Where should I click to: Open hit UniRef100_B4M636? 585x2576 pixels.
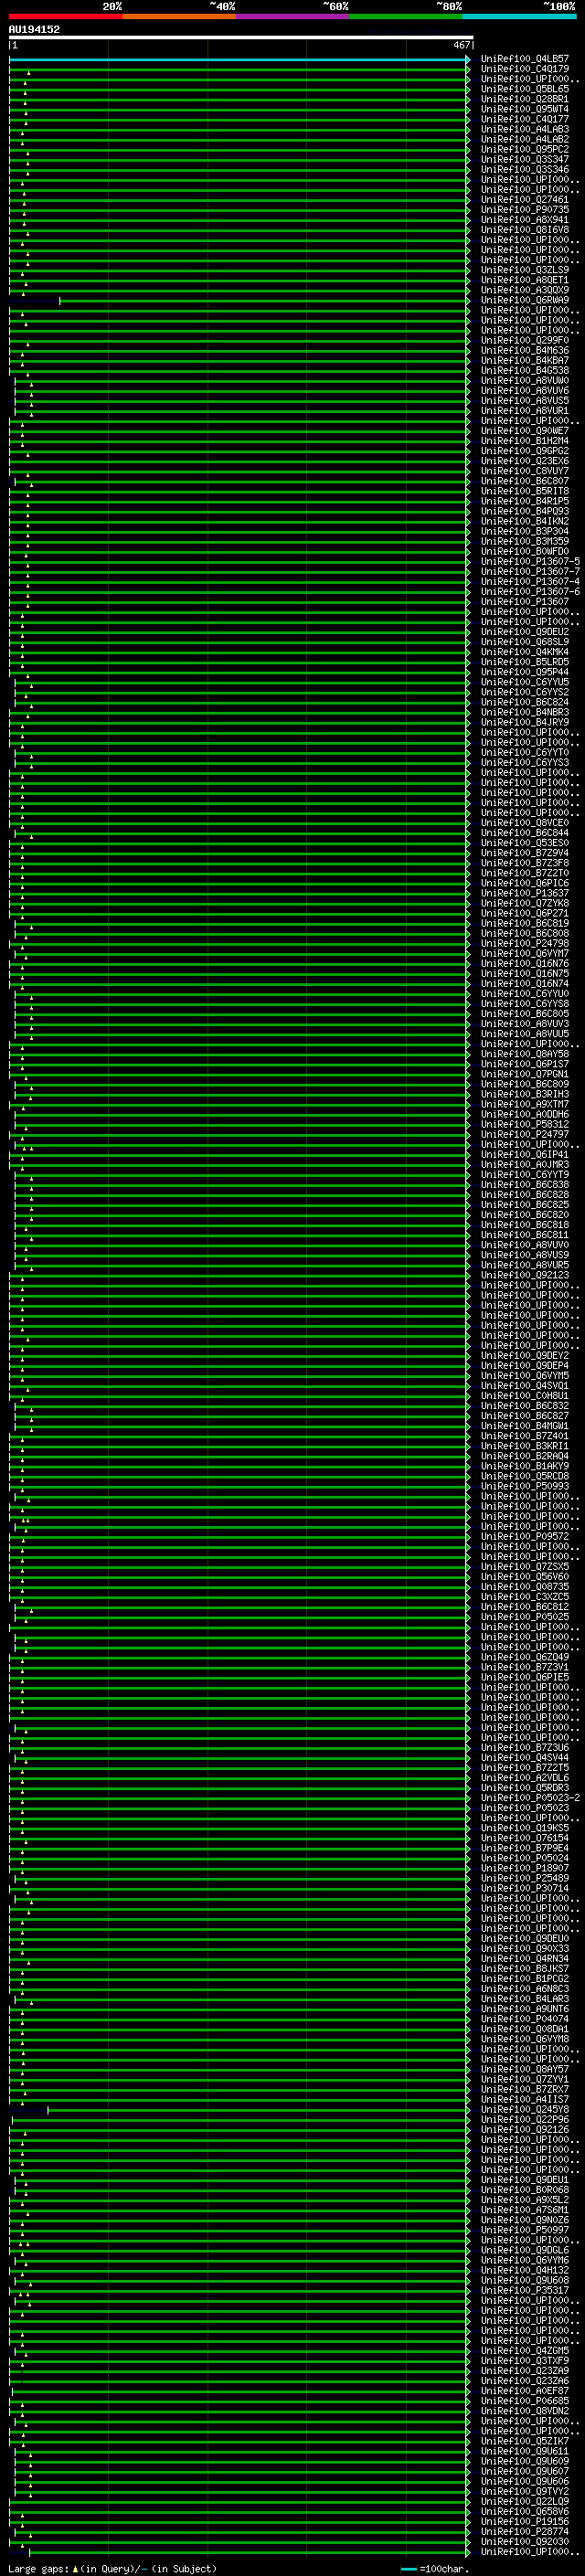524,351
